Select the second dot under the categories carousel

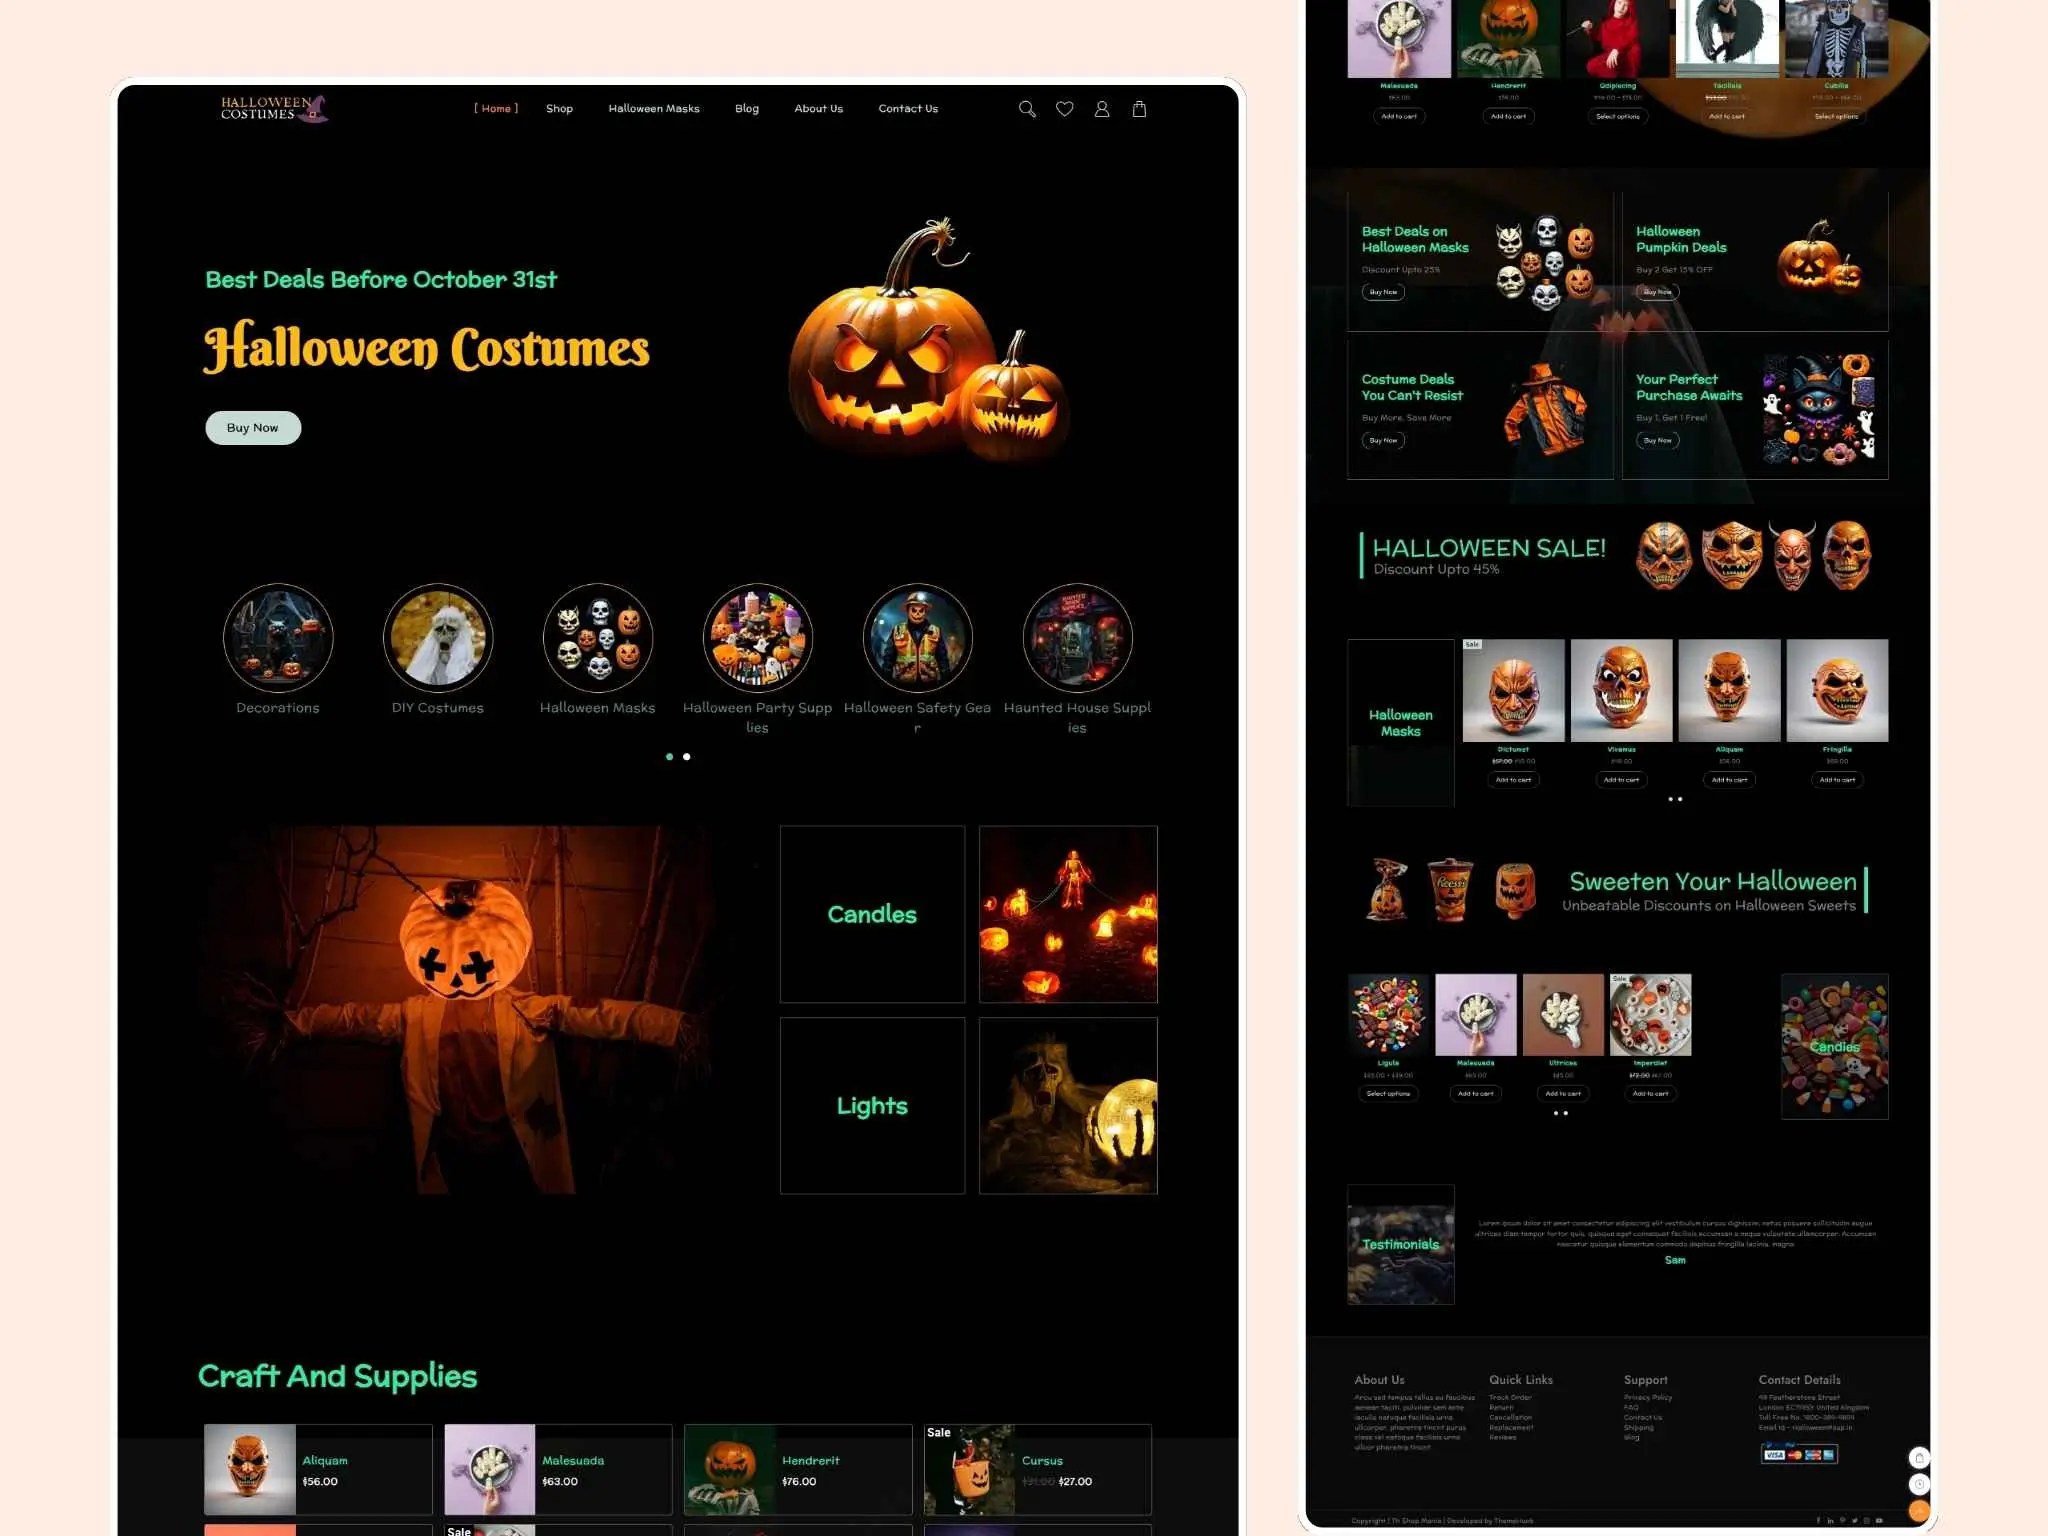pyautogui.click(x=687, y=757)
